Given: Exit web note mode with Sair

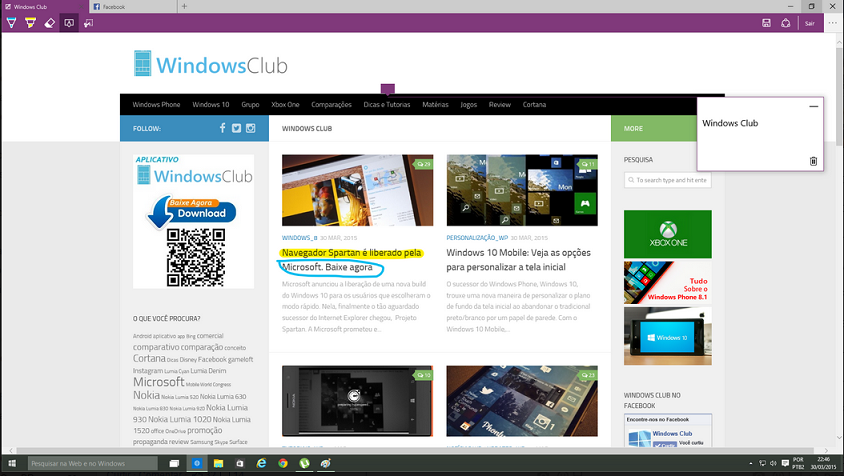Looking at the screenshot, I should tap(809, 23).
